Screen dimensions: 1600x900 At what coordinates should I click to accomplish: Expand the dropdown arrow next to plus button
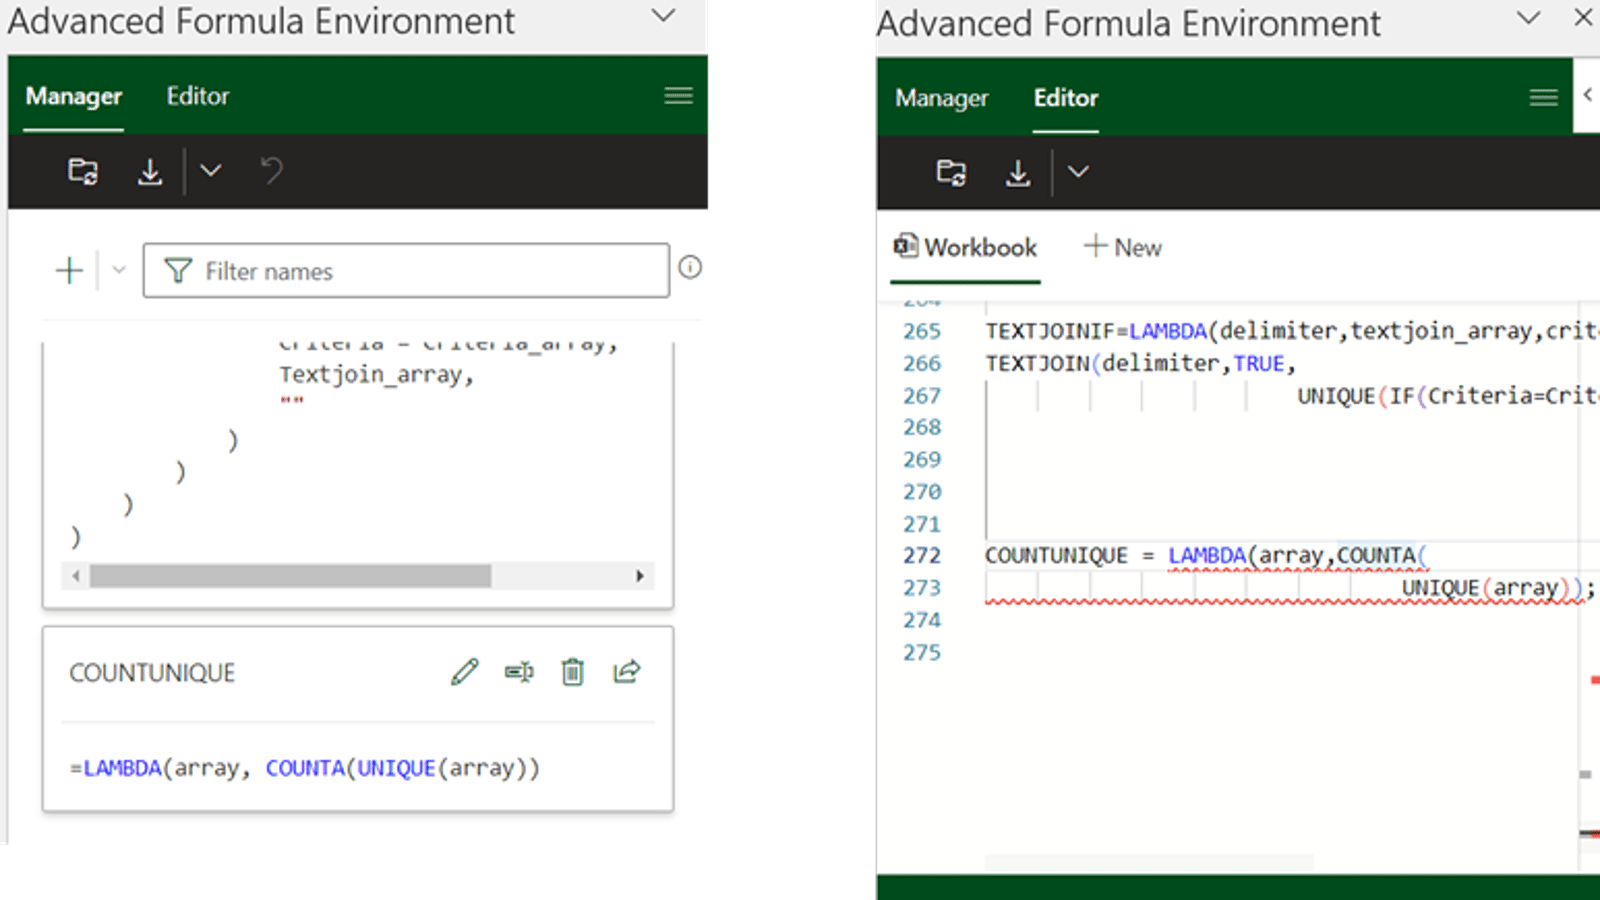click(x=119, y=270)
